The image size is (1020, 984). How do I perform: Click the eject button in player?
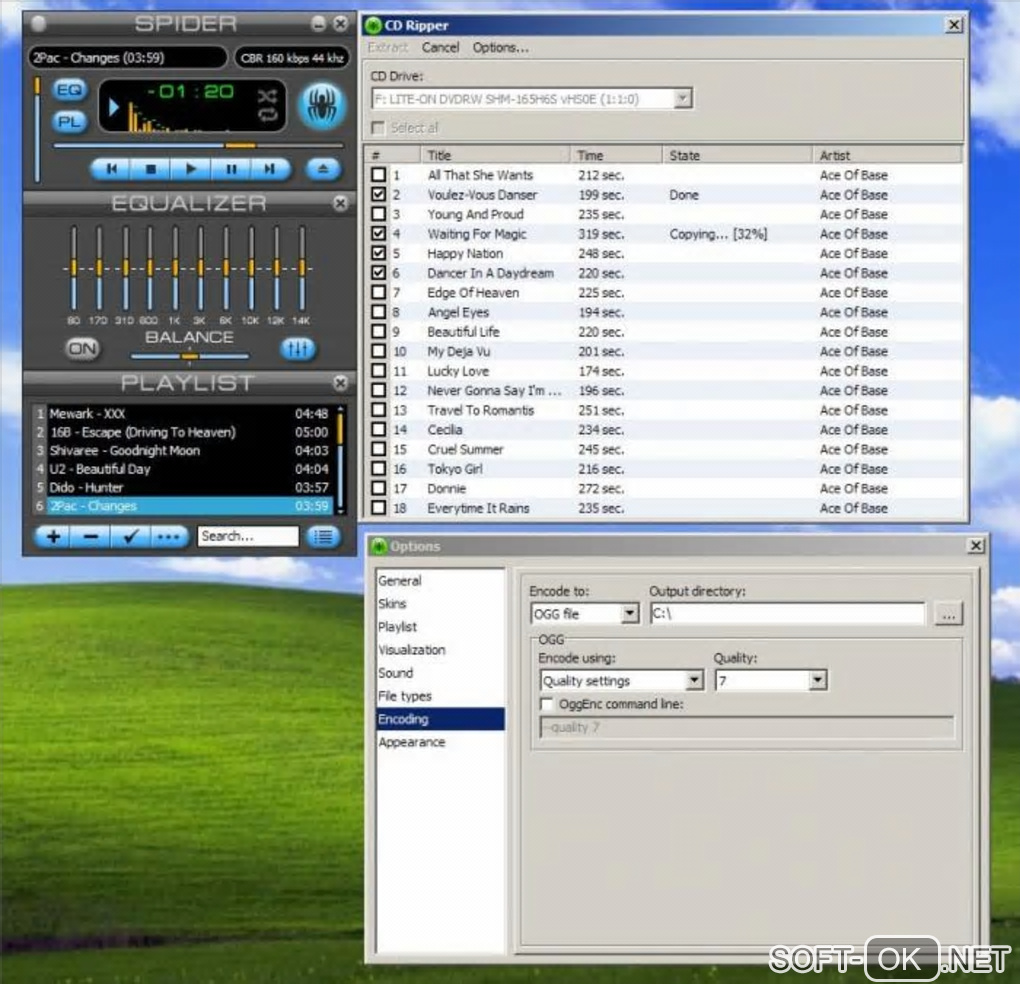click(x=322, y=170)
